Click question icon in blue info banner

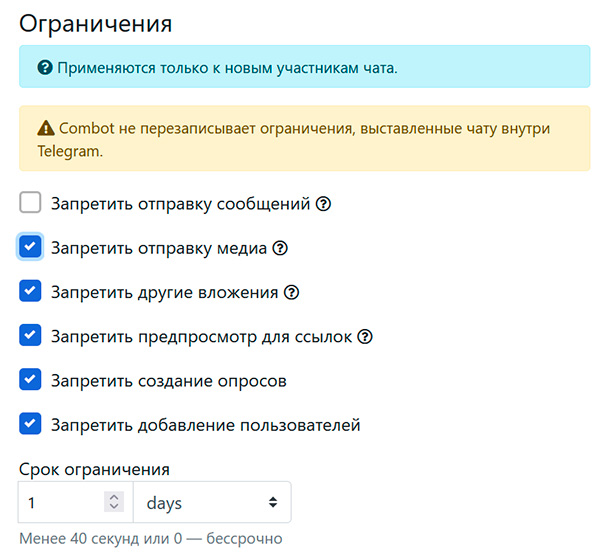44,68
